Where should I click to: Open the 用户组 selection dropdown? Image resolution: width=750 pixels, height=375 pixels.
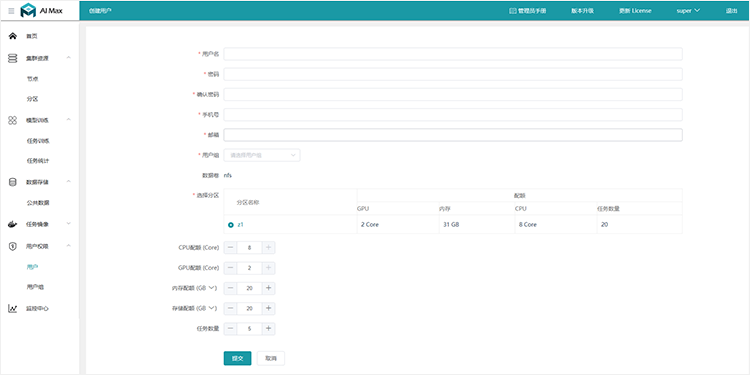[x=262, y=155]
